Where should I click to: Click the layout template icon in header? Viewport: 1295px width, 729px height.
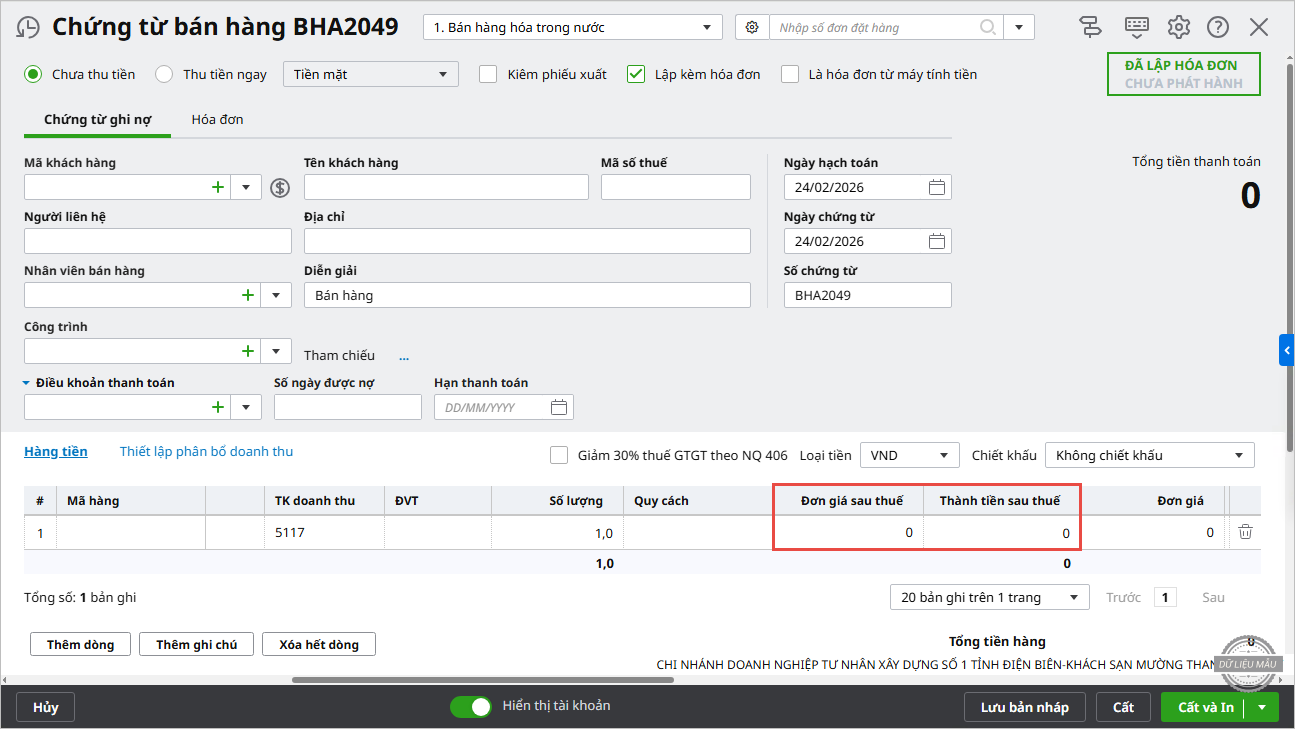(1091, 27)
